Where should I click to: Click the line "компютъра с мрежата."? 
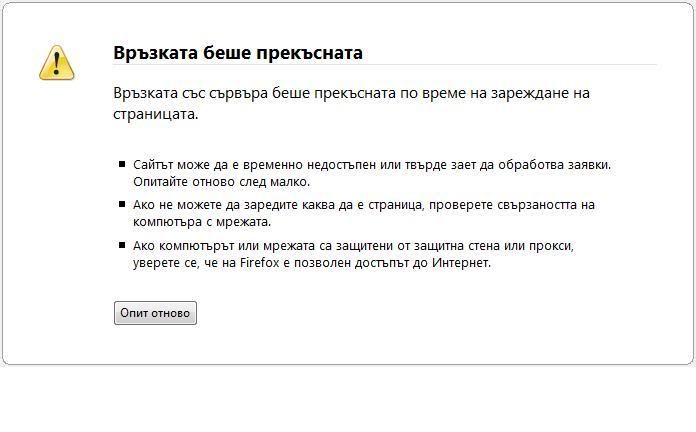pos(201,223)
